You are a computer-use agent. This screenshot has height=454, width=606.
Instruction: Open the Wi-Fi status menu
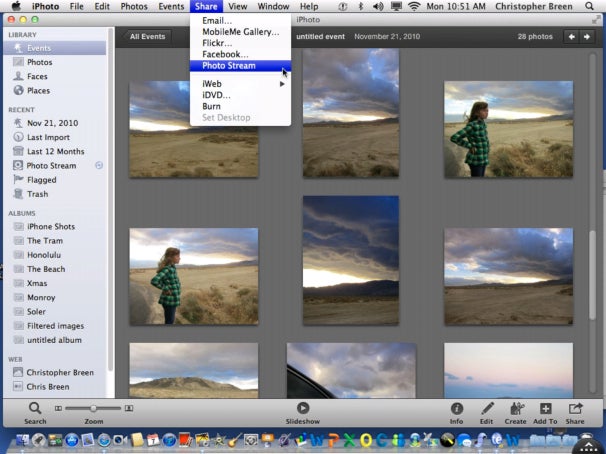[x=414, y=6]
